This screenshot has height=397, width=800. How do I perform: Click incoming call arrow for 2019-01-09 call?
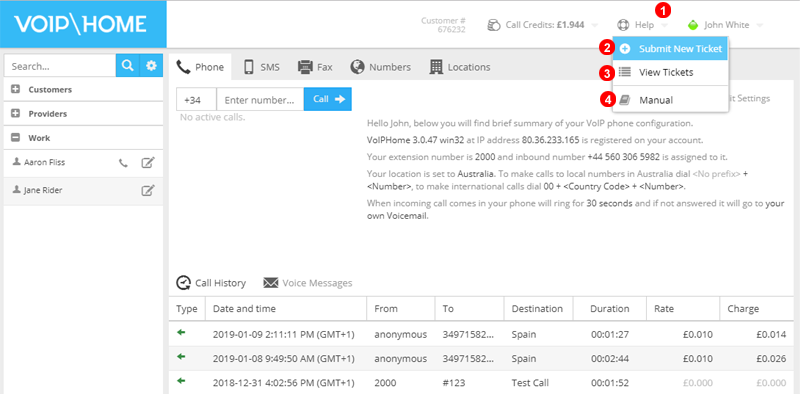pos(181,333)
